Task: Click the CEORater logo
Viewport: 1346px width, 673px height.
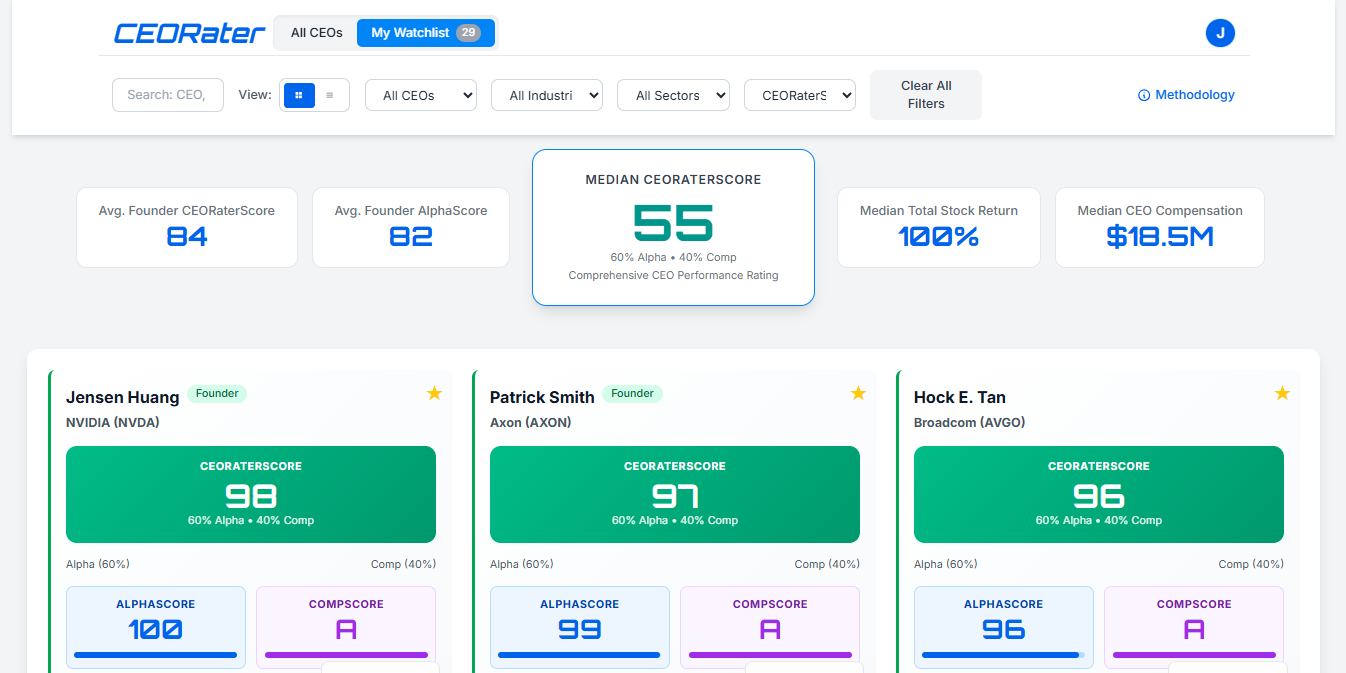Action: click(189, 33)
